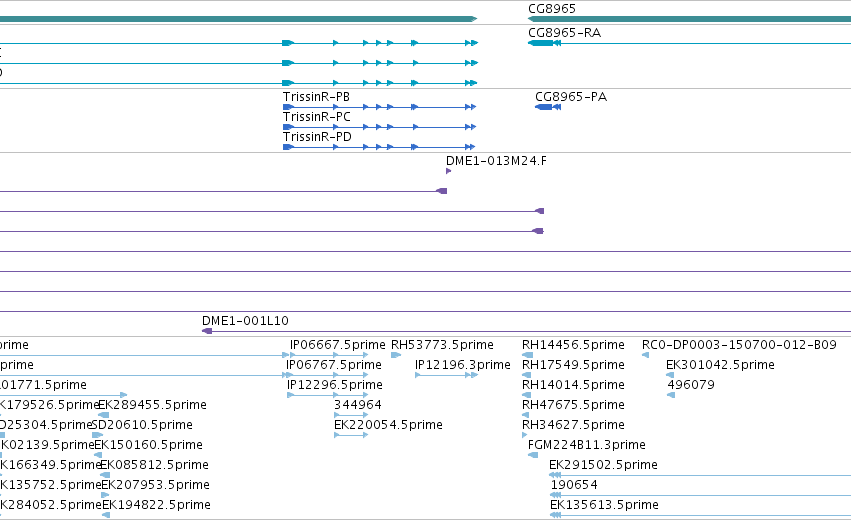The image size is (851, 520).
Task: Select the SD20610.5prime label
Action: pyautogui.click(x=142, y=426)
